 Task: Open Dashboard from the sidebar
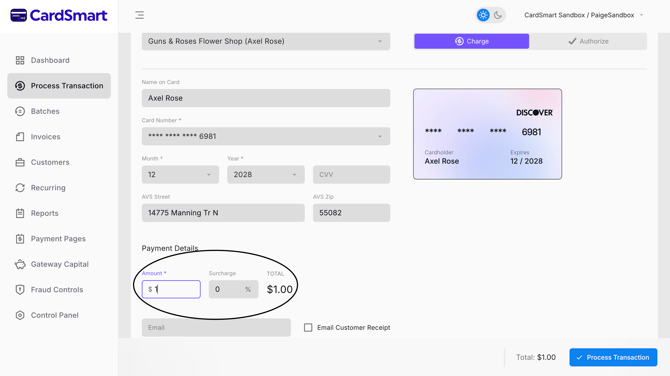coord(59,60)
